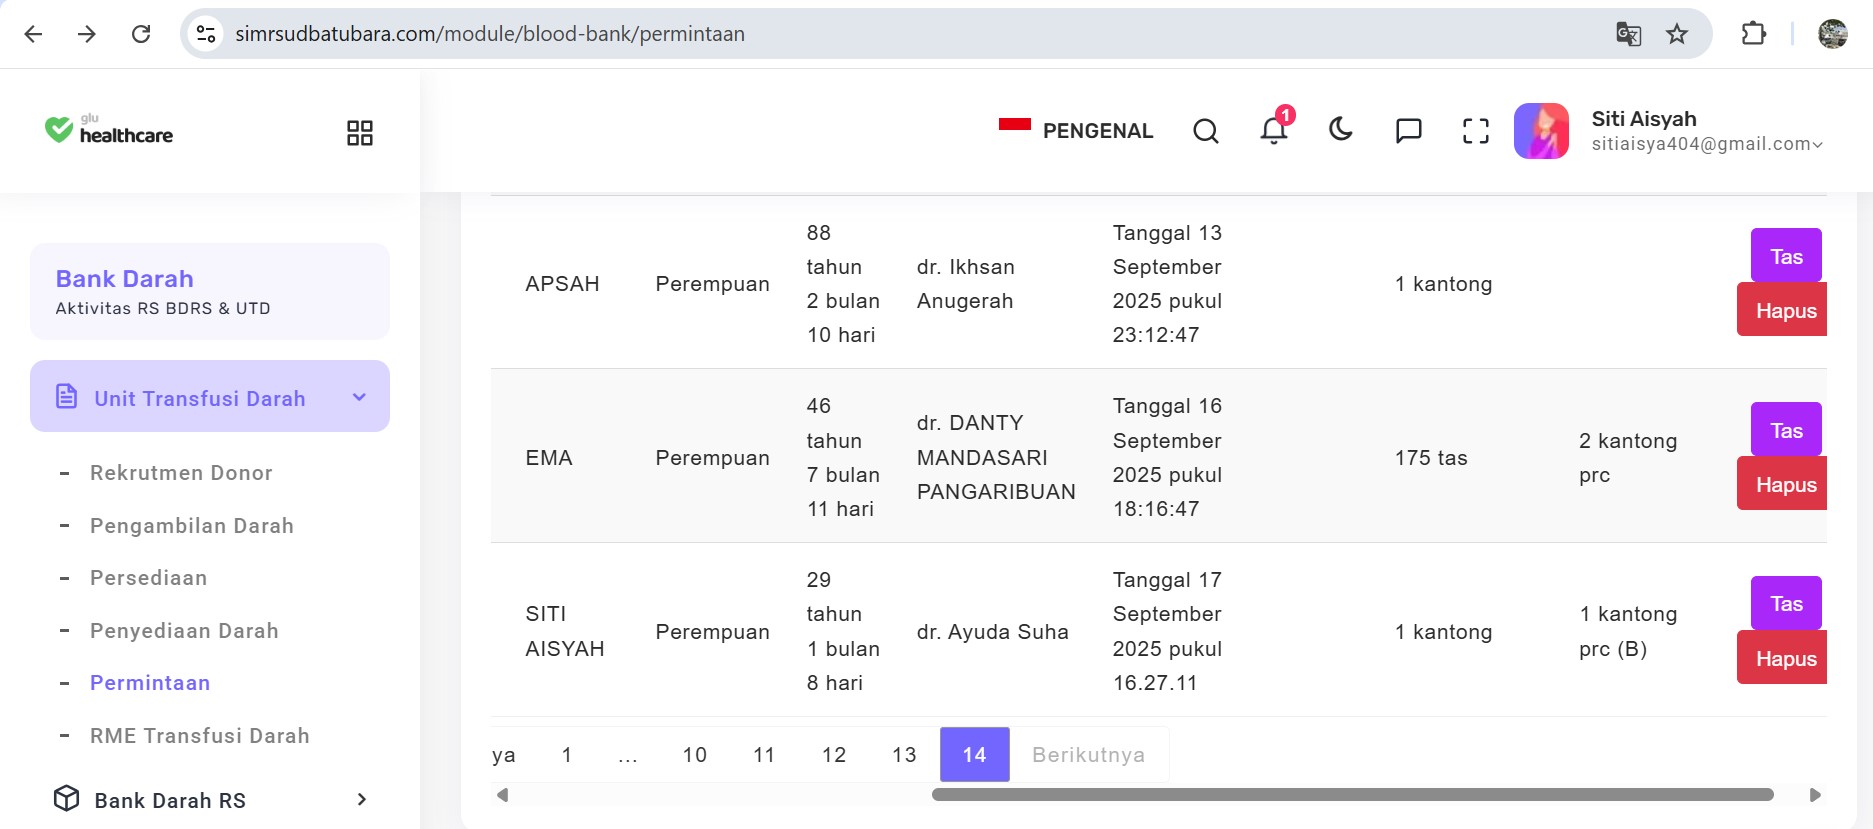Open RME Transfusi Darah menu item
Screen dimensions: 1873x829
click(x=200, y=736)
